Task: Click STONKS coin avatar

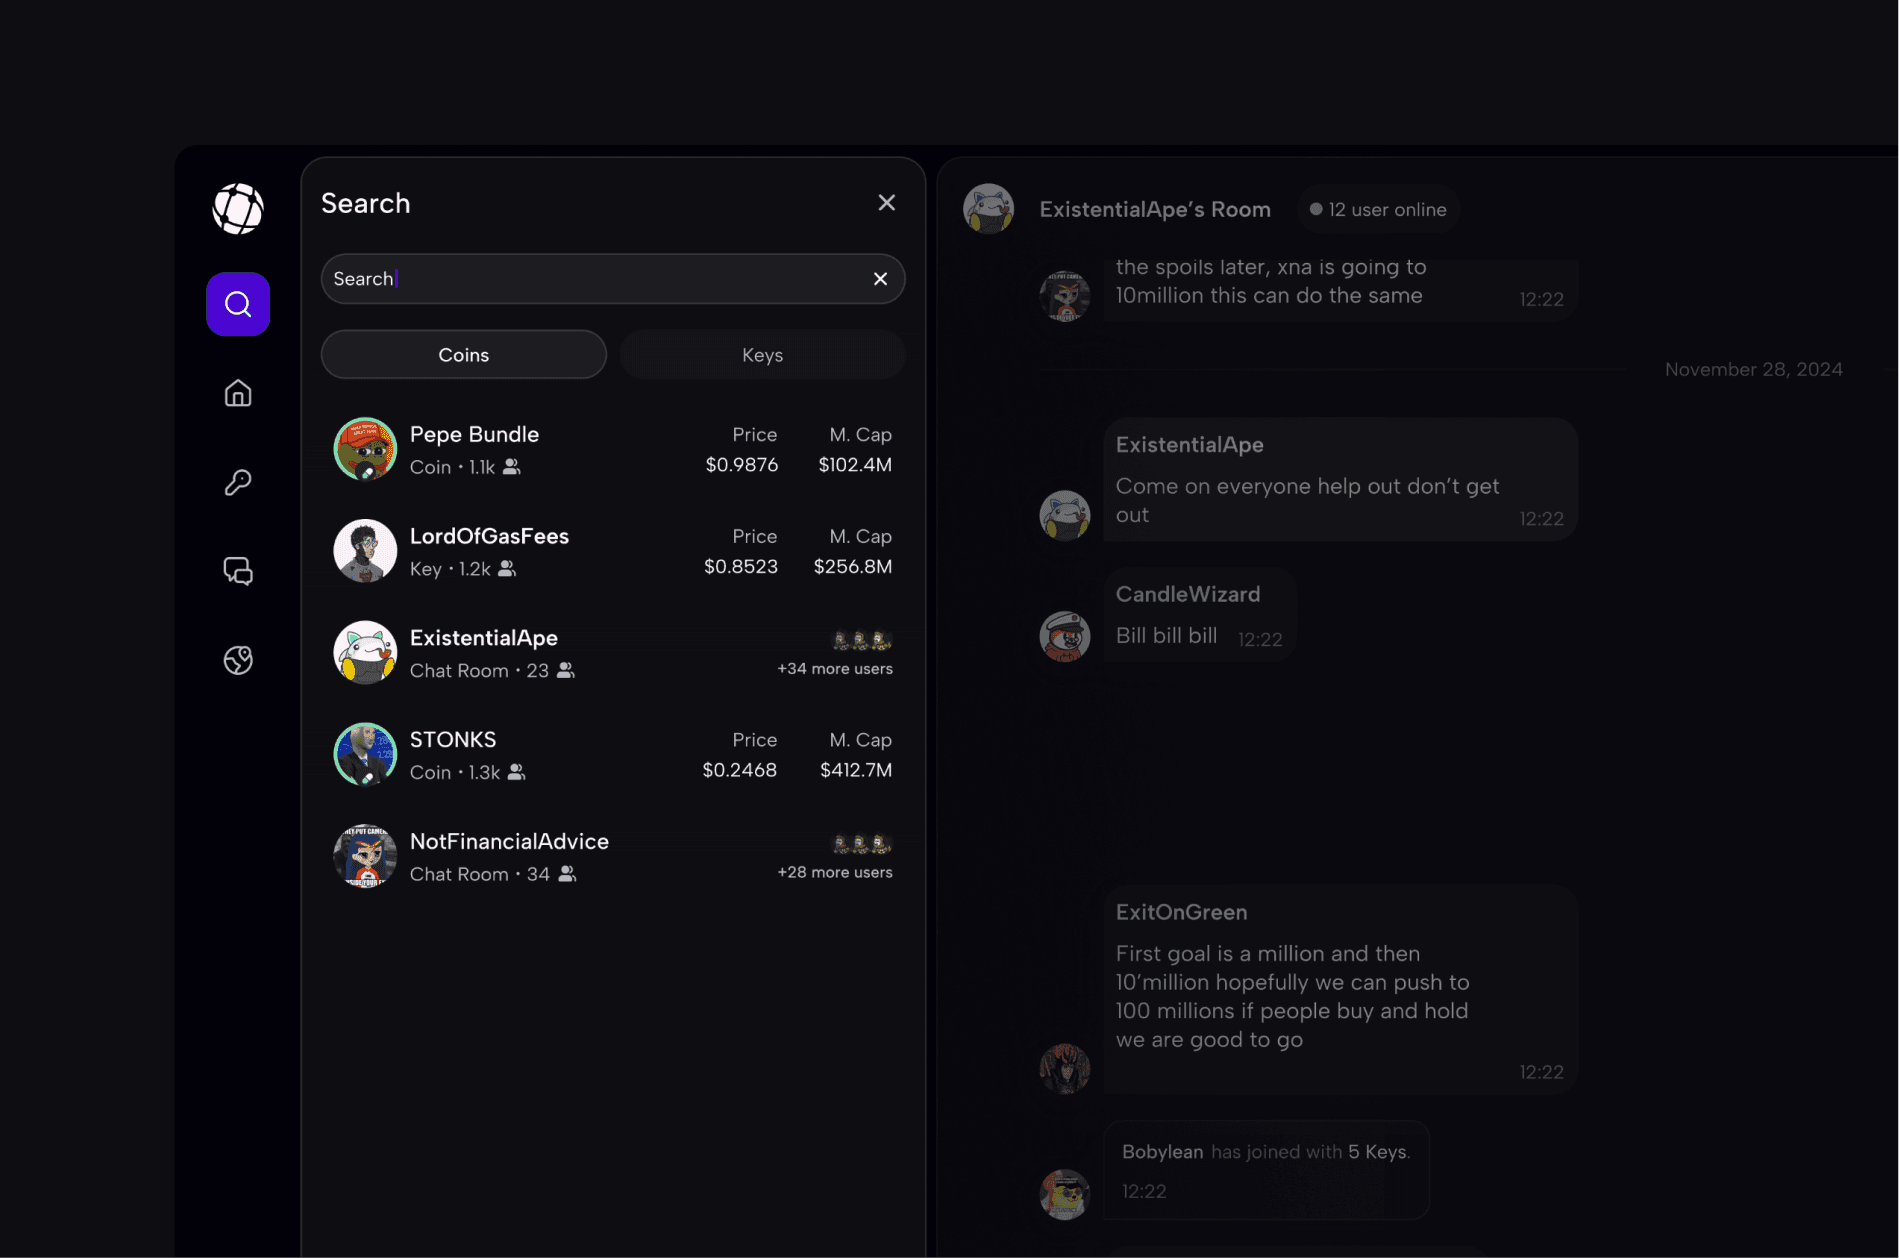Action: [365, 755]
